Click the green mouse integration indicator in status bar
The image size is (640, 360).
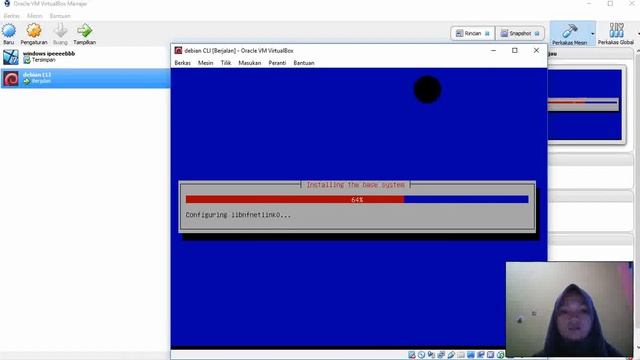tap(501, 355)
